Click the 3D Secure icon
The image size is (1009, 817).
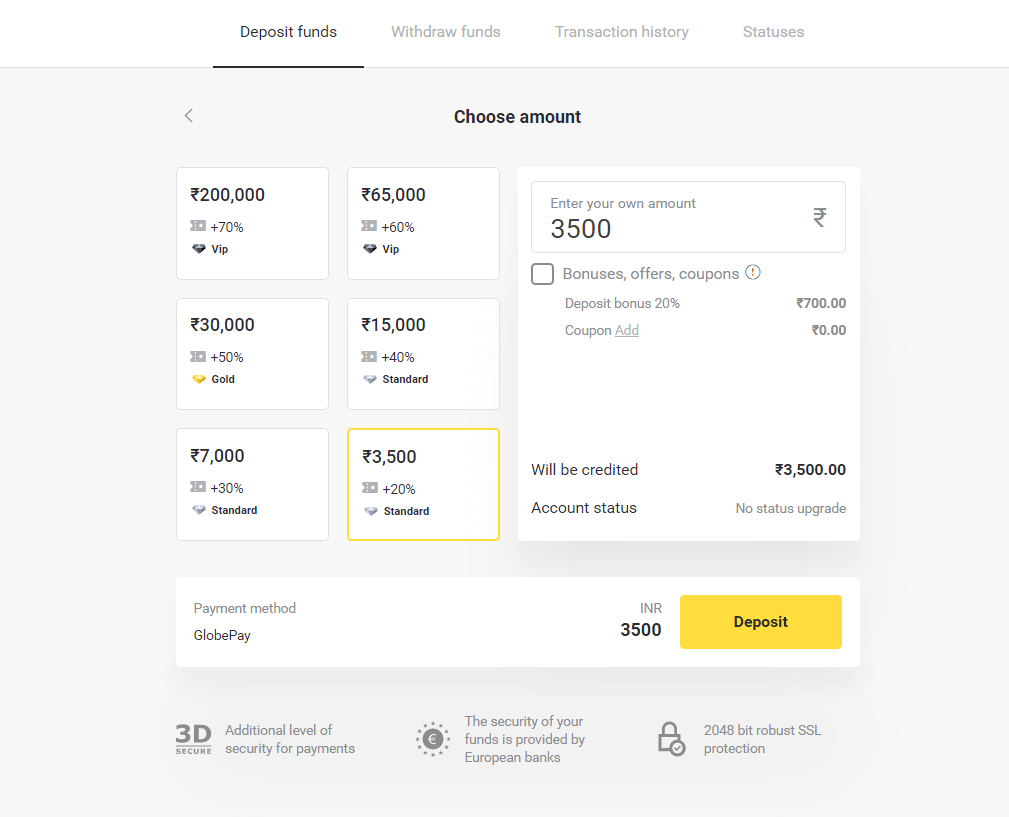tap(193, 739)
